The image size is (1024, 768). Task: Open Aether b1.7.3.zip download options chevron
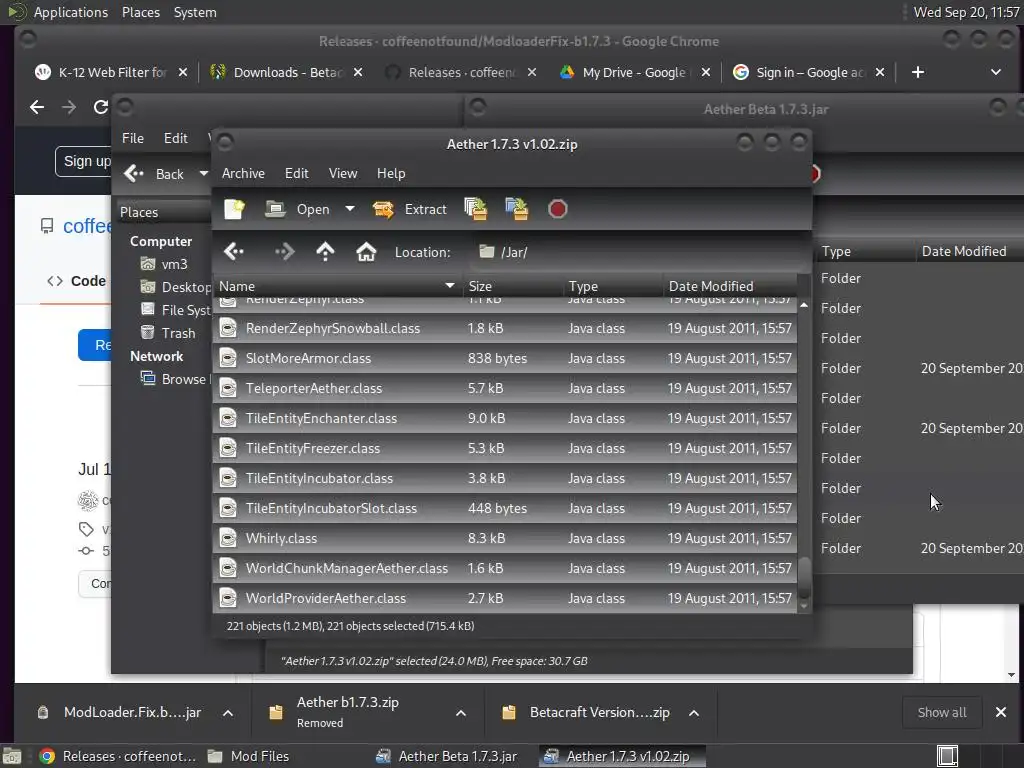coord(460,712)
